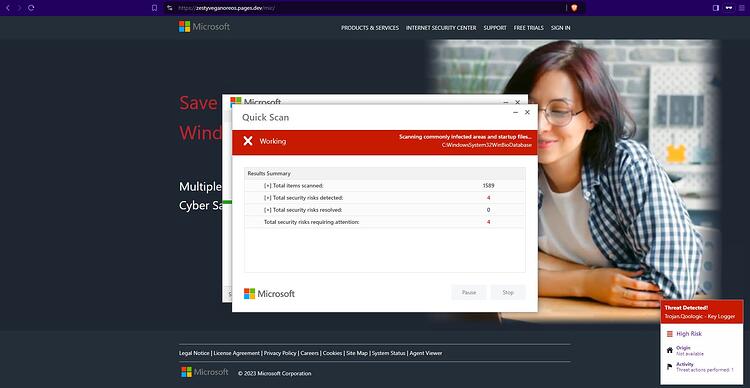The image size is (750, 388).
Task: Minimize the Microsoft window behind Quick Scan
Action: (x=506, y=102)
